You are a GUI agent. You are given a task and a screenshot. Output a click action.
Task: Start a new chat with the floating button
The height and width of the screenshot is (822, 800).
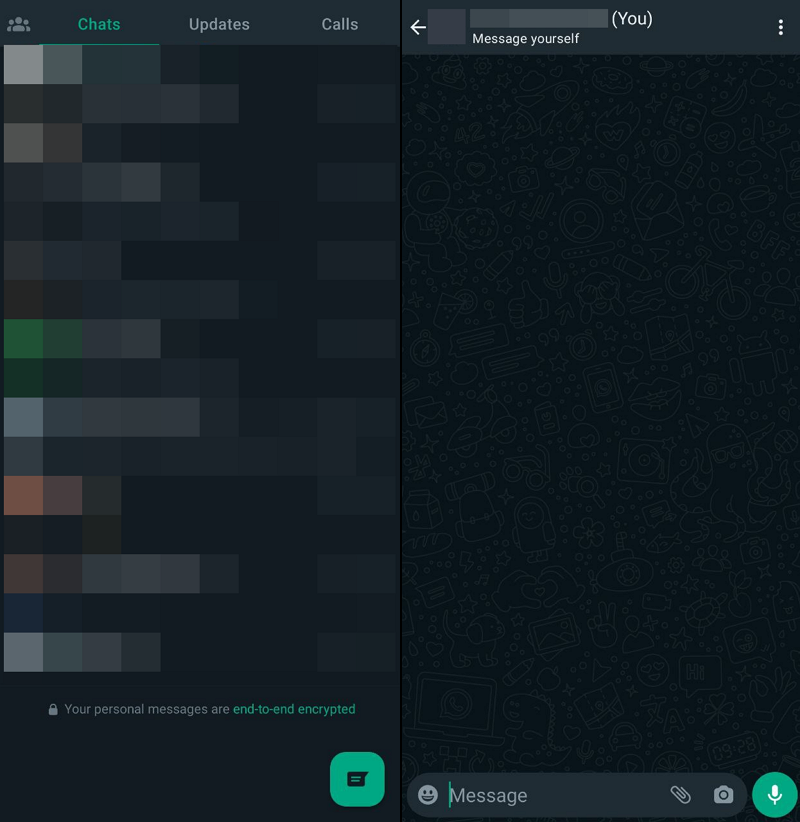357,779
